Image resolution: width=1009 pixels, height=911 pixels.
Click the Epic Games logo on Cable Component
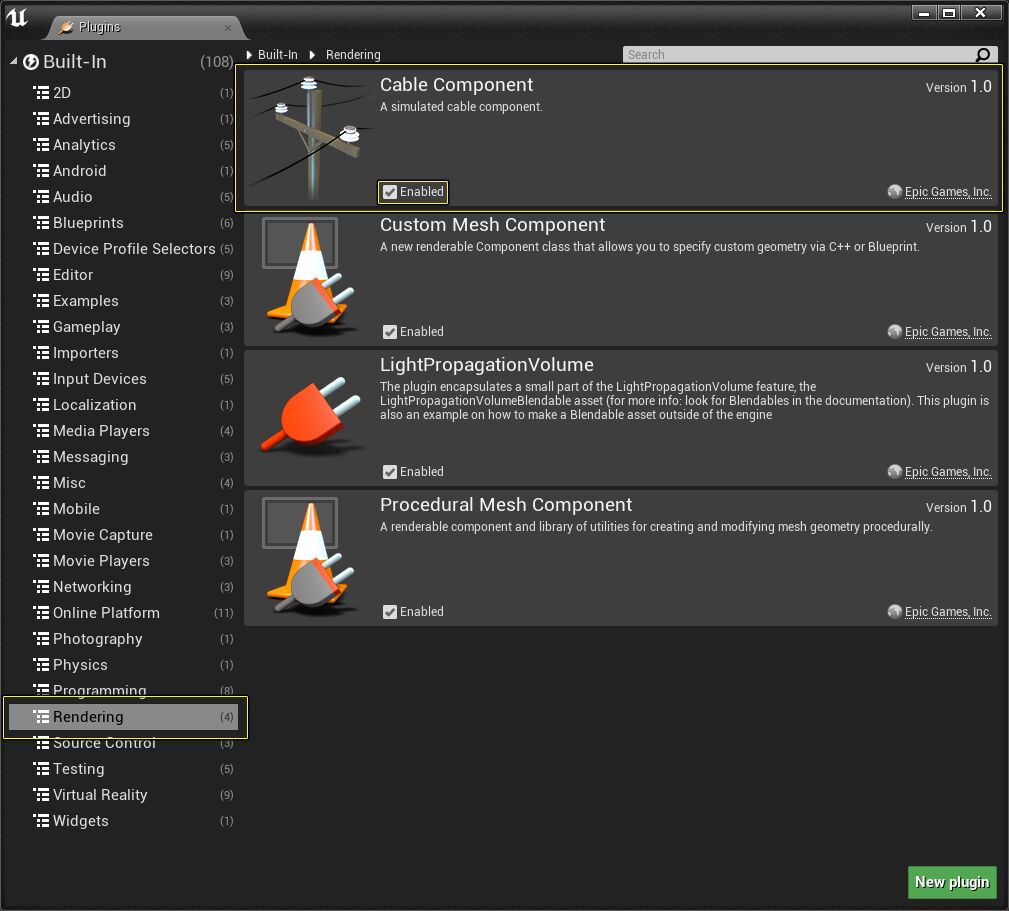(894, 192)
